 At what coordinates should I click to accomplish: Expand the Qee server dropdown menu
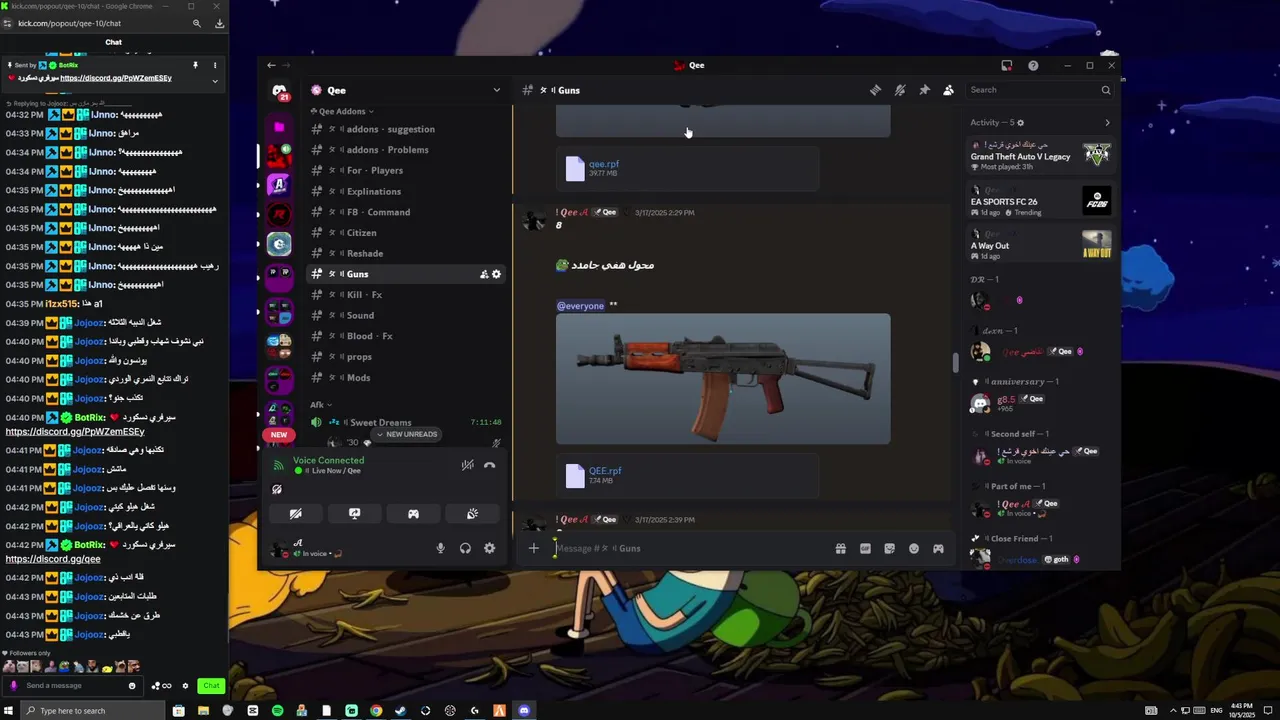[x=496, y=90]
